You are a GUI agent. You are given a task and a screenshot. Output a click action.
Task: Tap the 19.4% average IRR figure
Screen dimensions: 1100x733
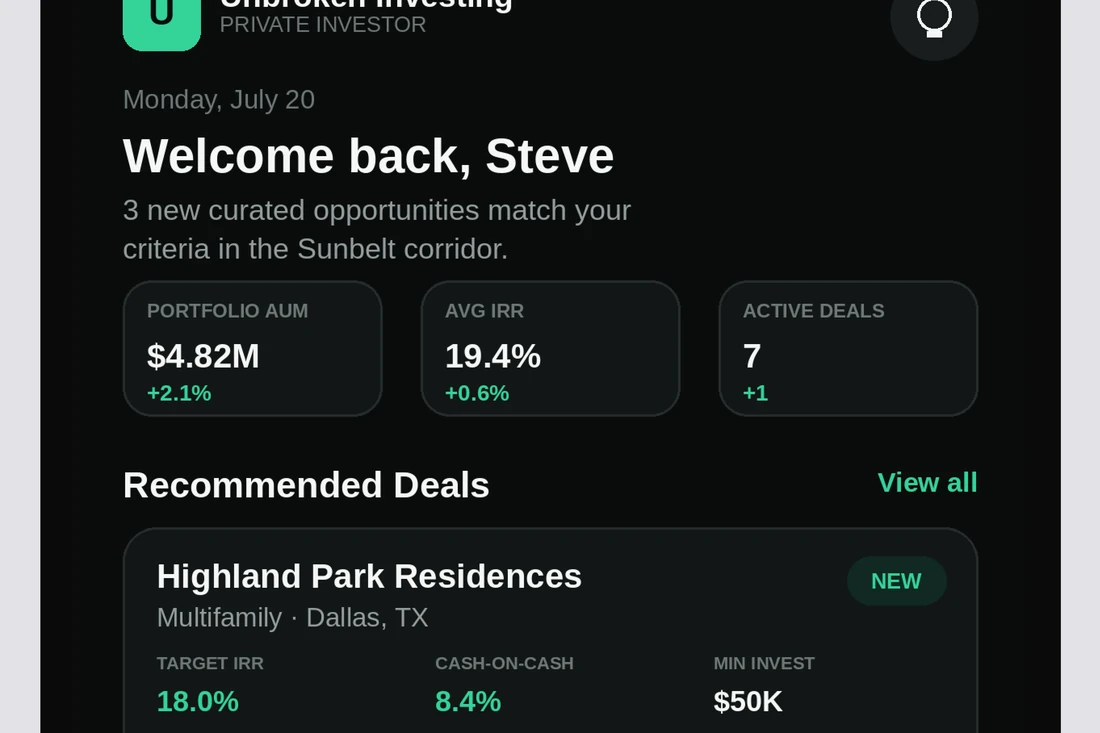coord(493,356)
